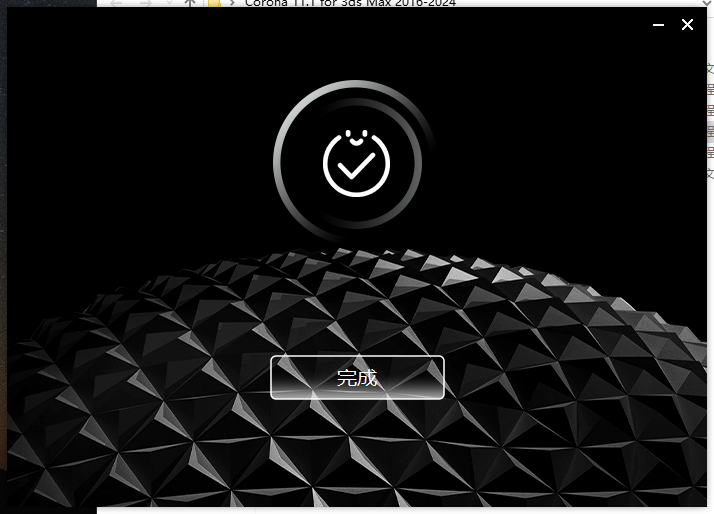Image resolution: width=714 pixels, height=514 pixels.
Task: Select the first partially hidden Explorer row
Action: [x=710, y=69]
